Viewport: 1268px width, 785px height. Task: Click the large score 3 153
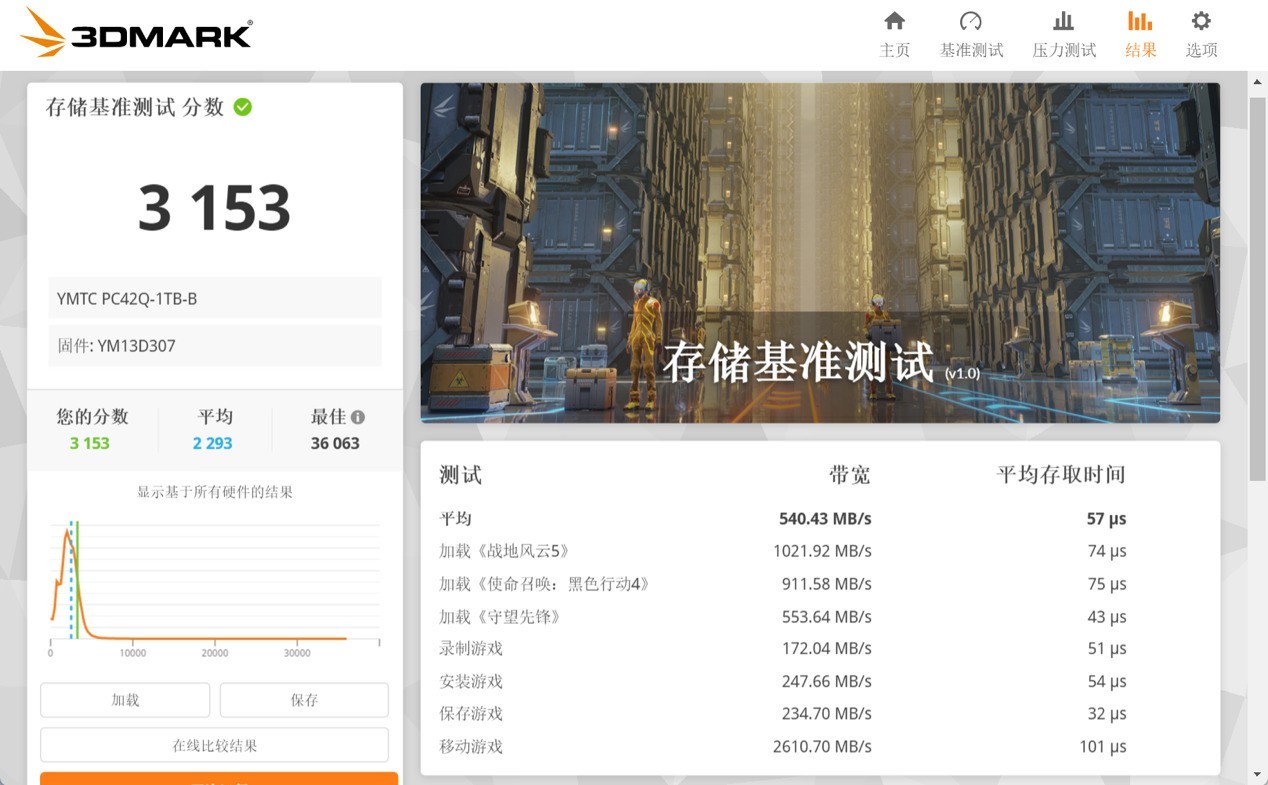tap(214, 208)
